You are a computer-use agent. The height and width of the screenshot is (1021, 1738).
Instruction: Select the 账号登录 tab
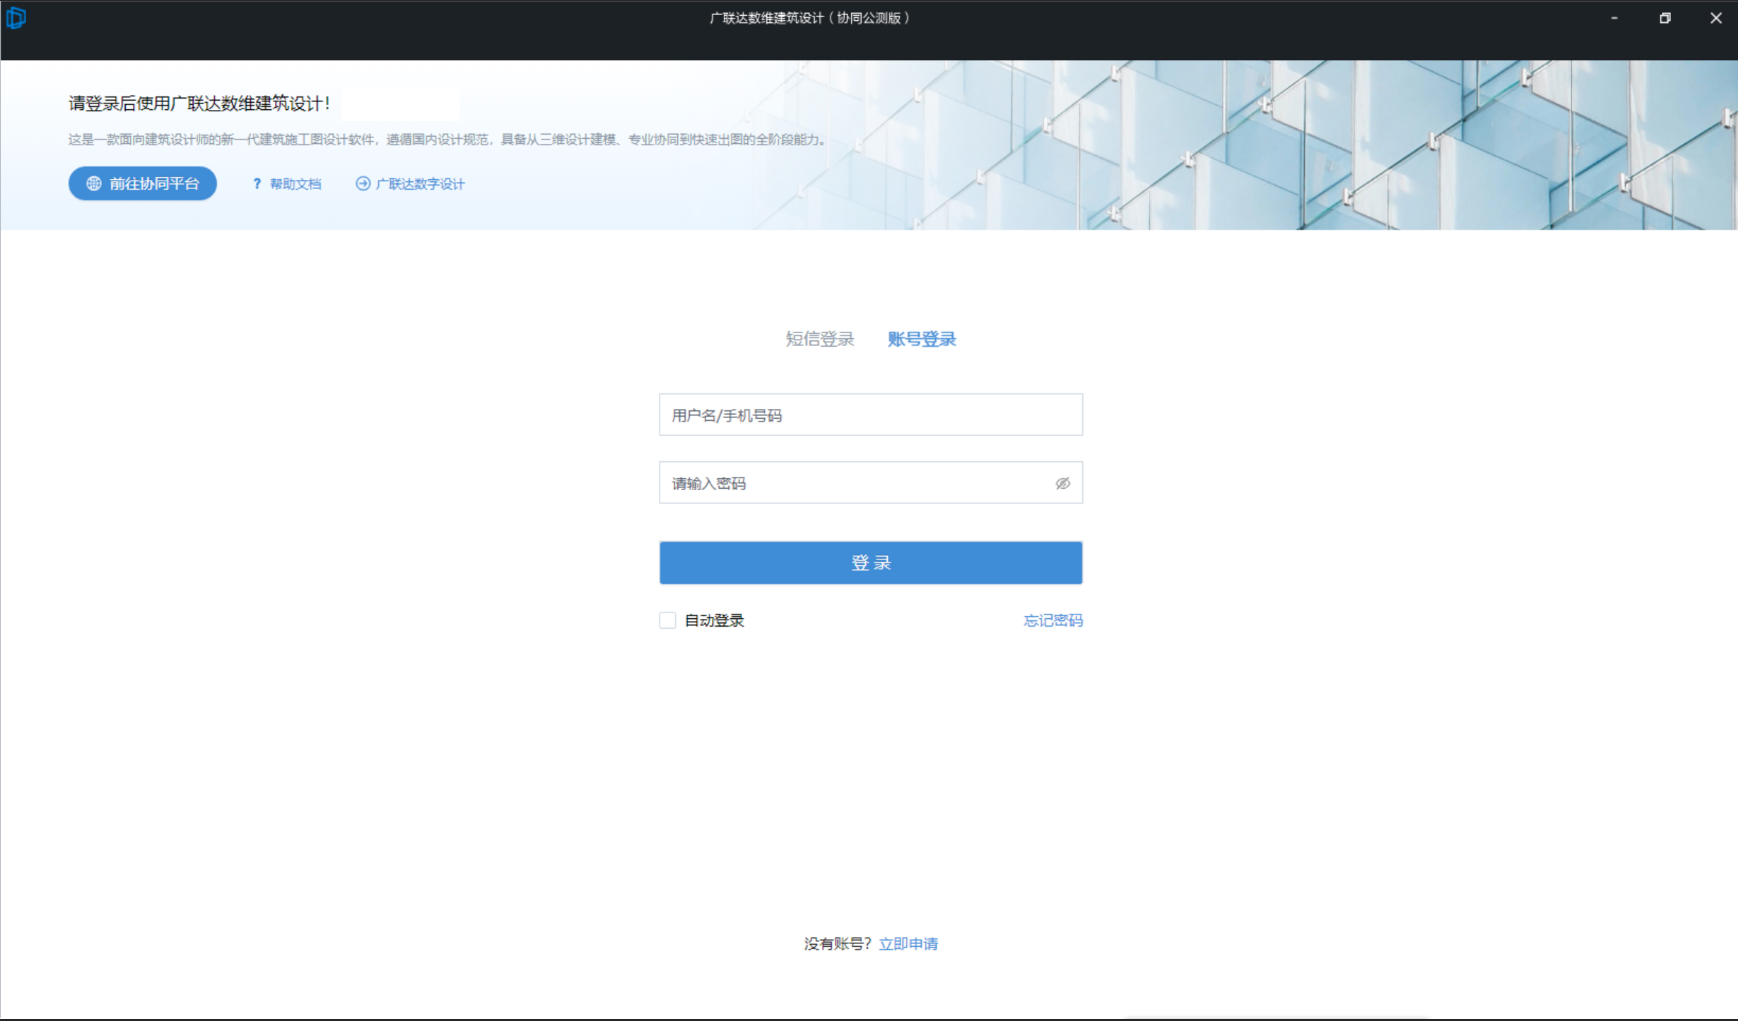coord(921,339)
